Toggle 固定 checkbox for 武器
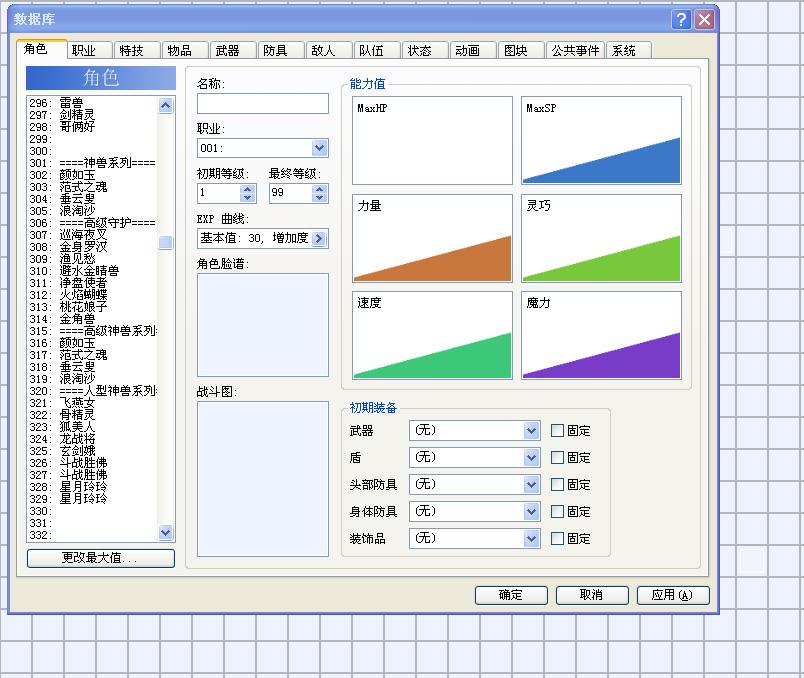Image resolution: width=804 pixels, height=678 pixels. (x=557, y=430)
